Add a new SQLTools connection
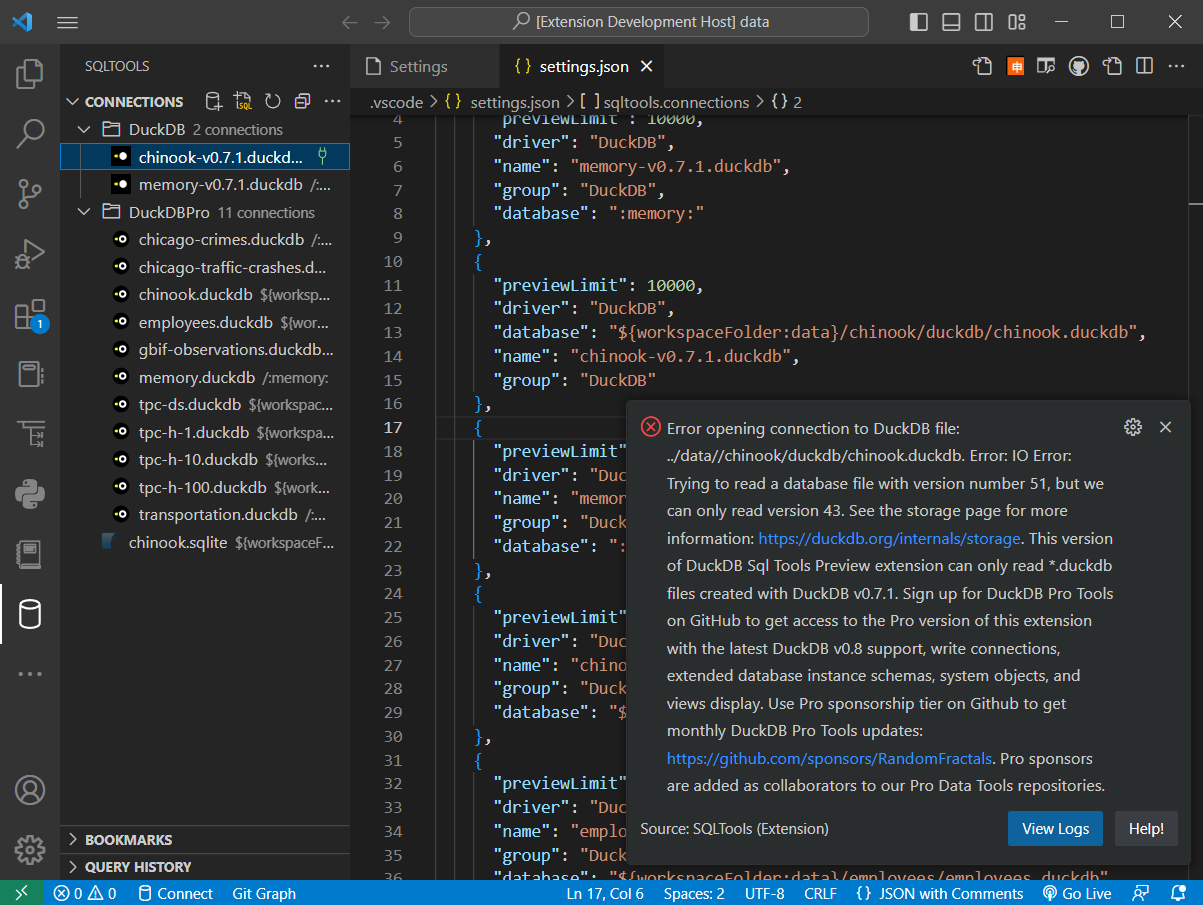Screen dimensions: 1203x905 tap(214, 101)
